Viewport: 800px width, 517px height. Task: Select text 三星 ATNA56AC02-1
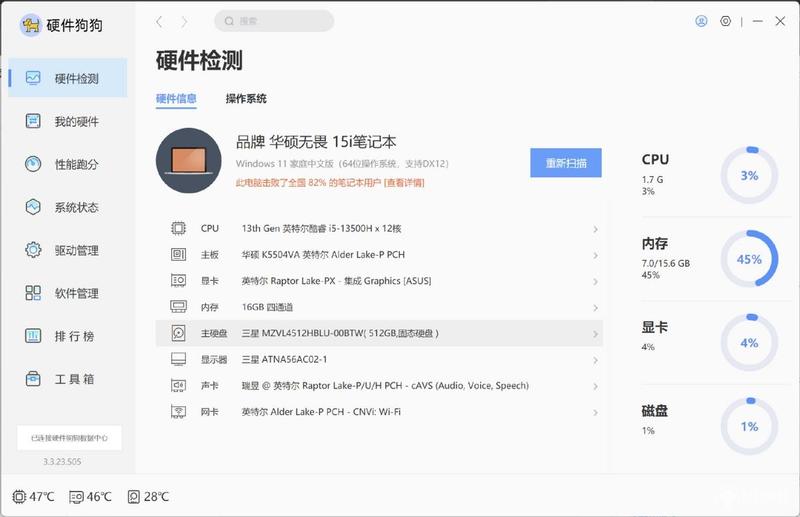[x=284, y=359]
